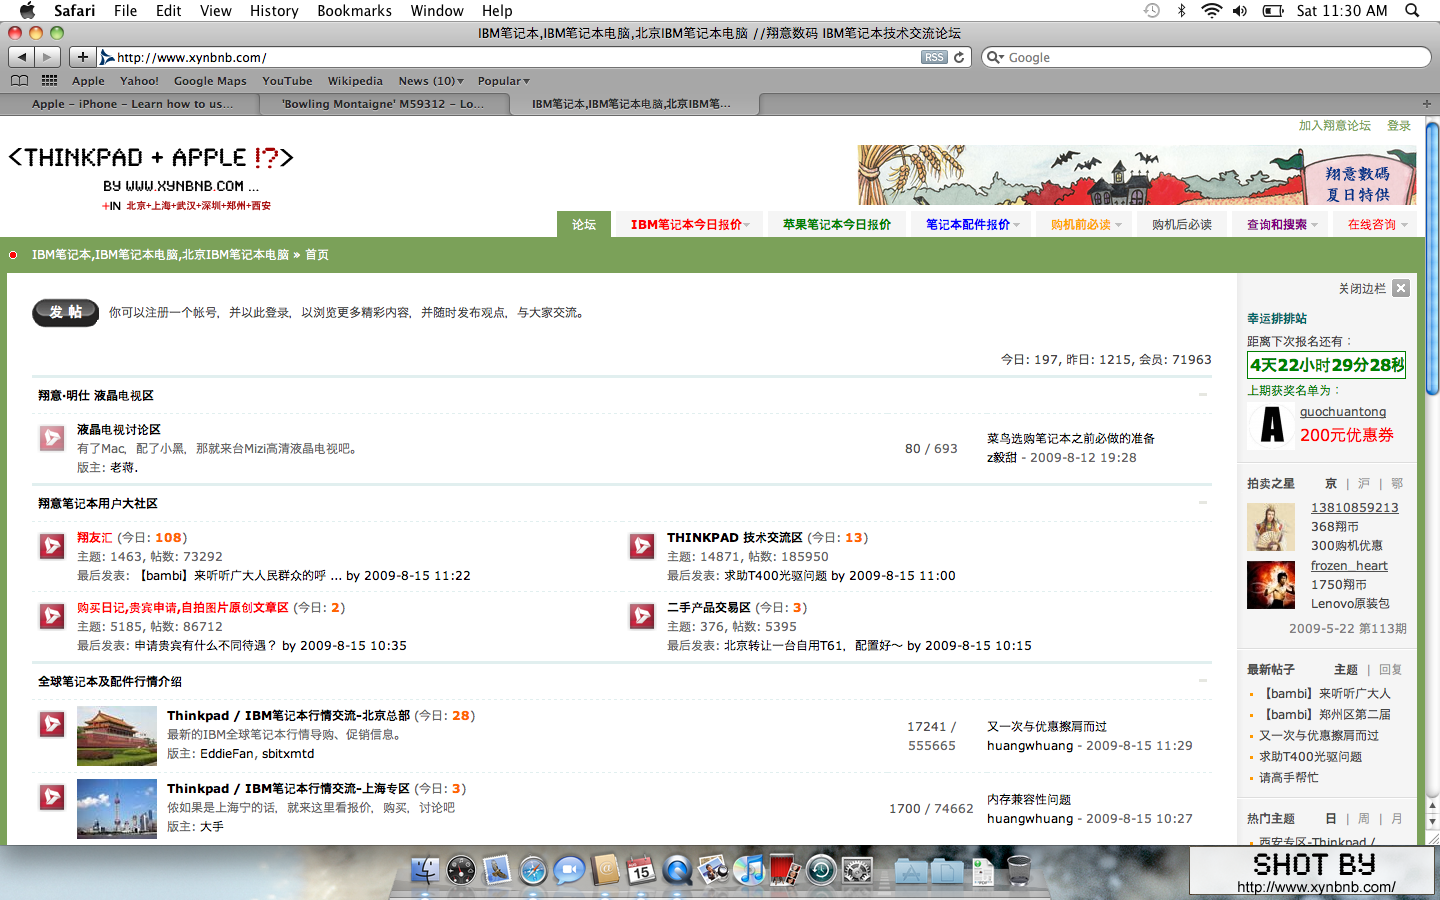Viewport: 1440px width, 900px height.
Task: Open the Apple menu
Action: (27, 10)
